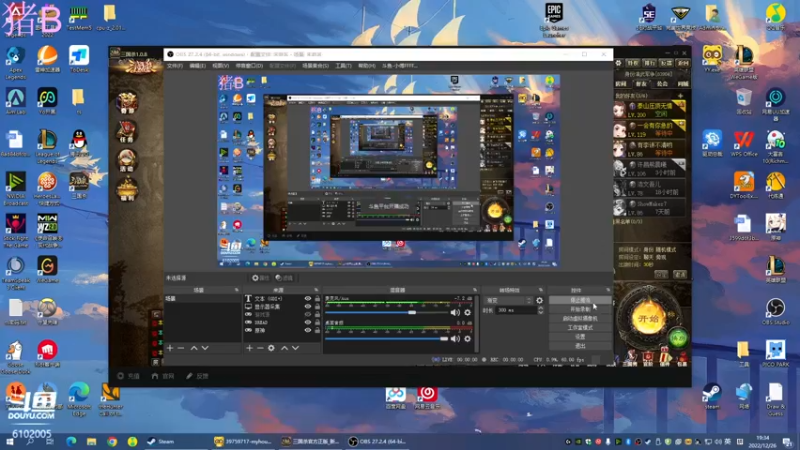Undock the 场景 panel via its header icon
800x450 pixels.
pos(236,290)
